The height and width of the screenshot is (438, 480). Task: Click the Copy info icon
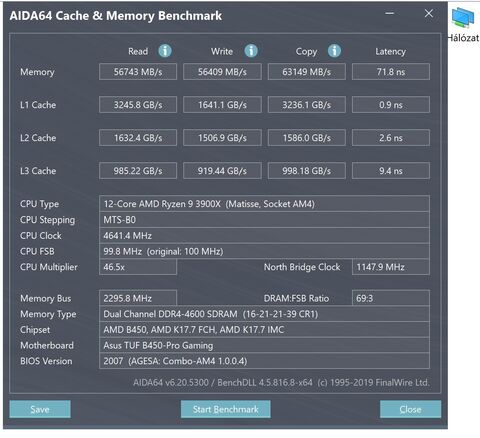[334, 51]
